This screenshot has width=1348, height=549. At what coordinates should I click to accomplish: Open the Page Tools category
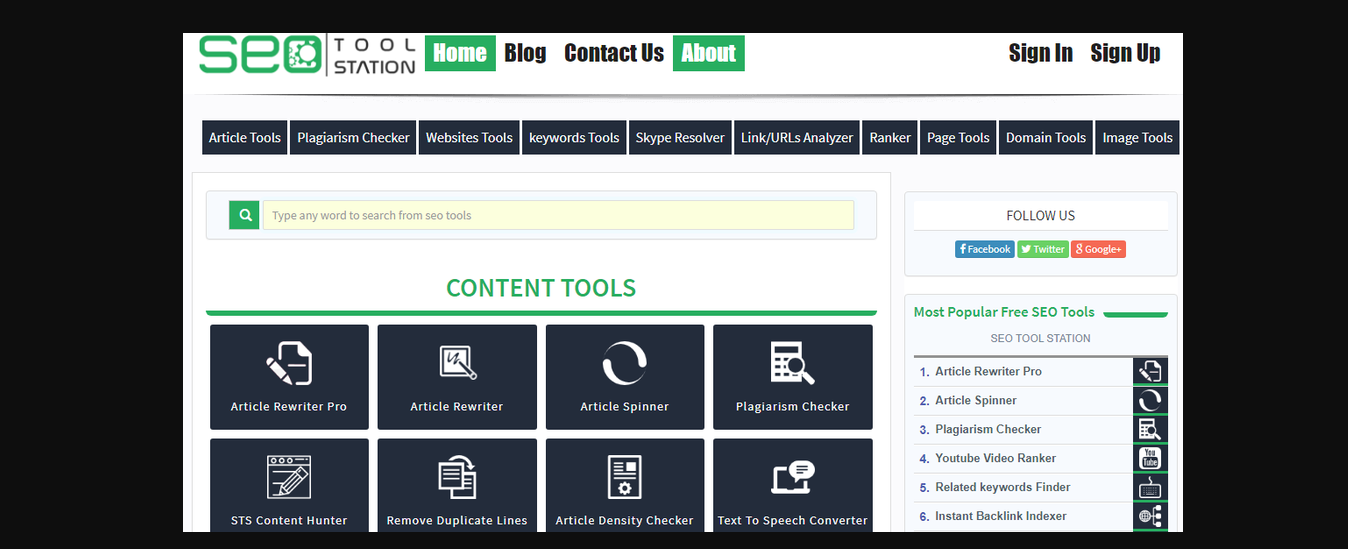tap(958, 138)
